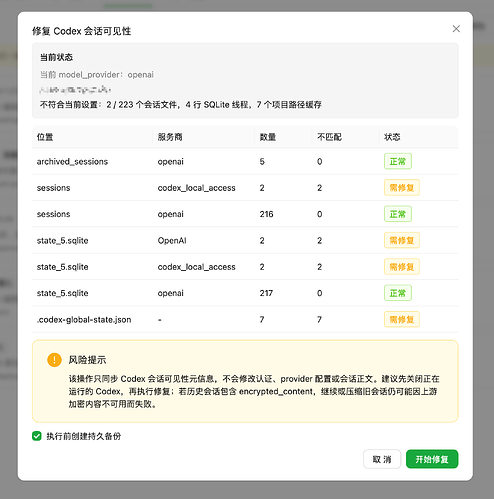Click the 当前 model_provider: openai line
This screenshot has height=499, width=494.
[97, 75]
